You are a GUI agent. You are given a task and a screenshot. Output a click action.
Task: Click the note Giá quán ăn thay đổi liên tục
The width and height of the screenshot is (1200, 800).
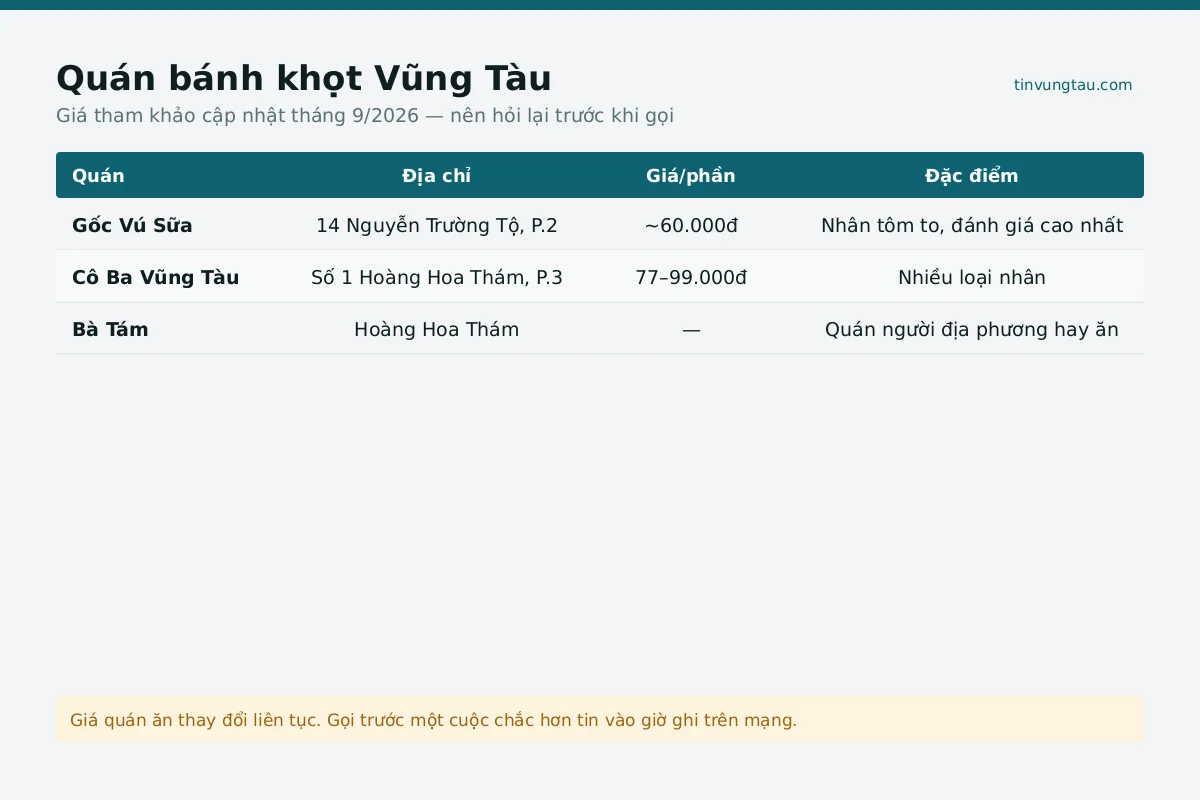[x=600, y=720]
